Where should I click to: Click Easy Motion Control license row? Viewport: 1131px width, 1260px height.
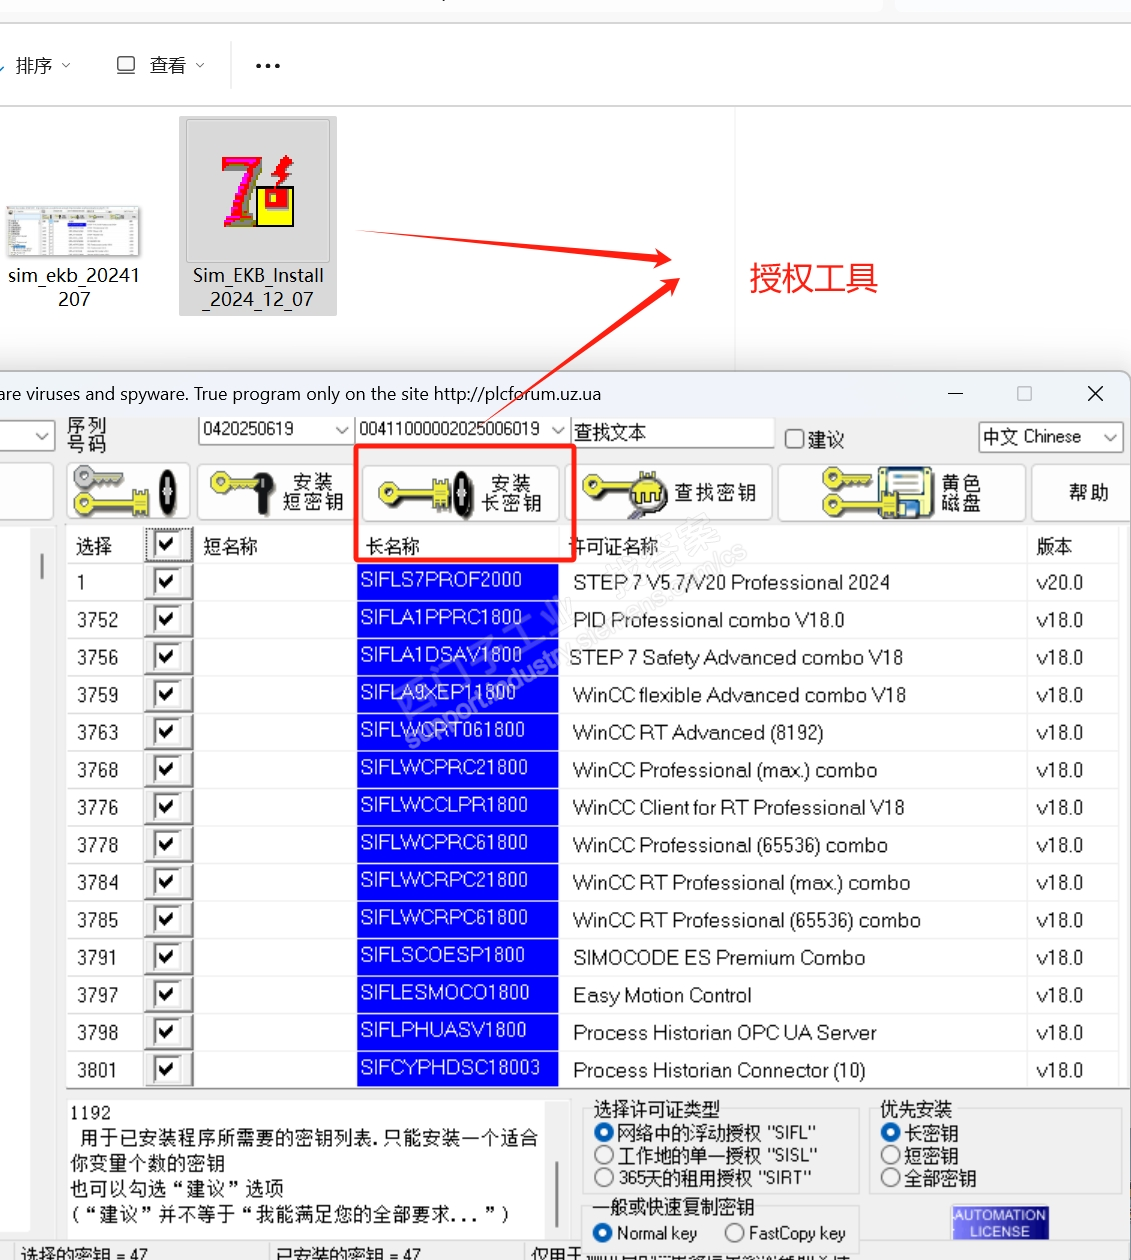(x=662, y=995)
